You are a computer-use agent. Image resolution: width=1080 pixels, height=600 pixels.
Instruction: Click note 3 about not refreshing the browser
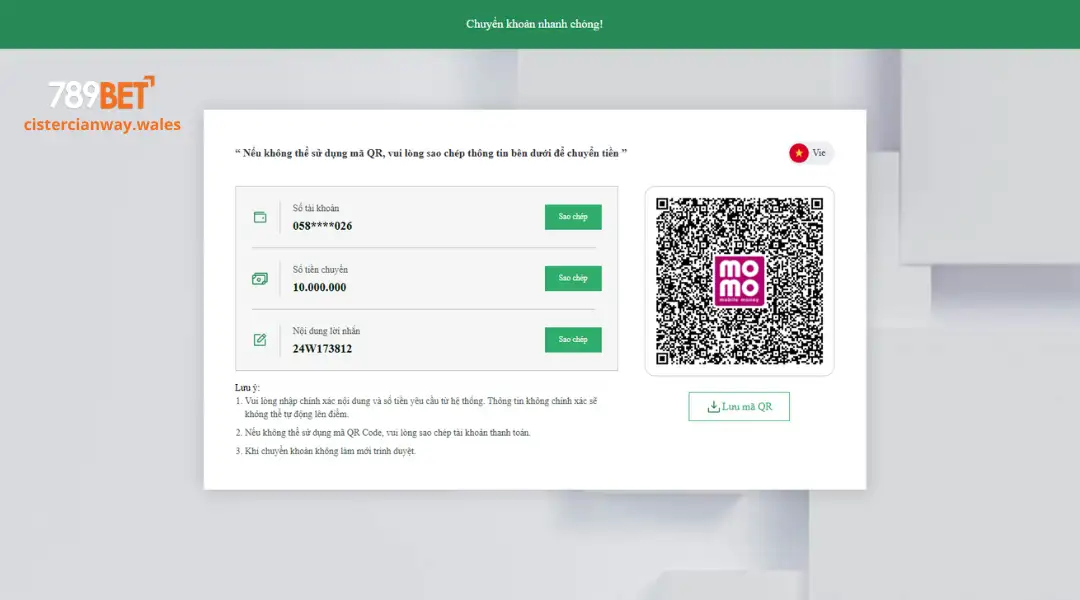325,451
